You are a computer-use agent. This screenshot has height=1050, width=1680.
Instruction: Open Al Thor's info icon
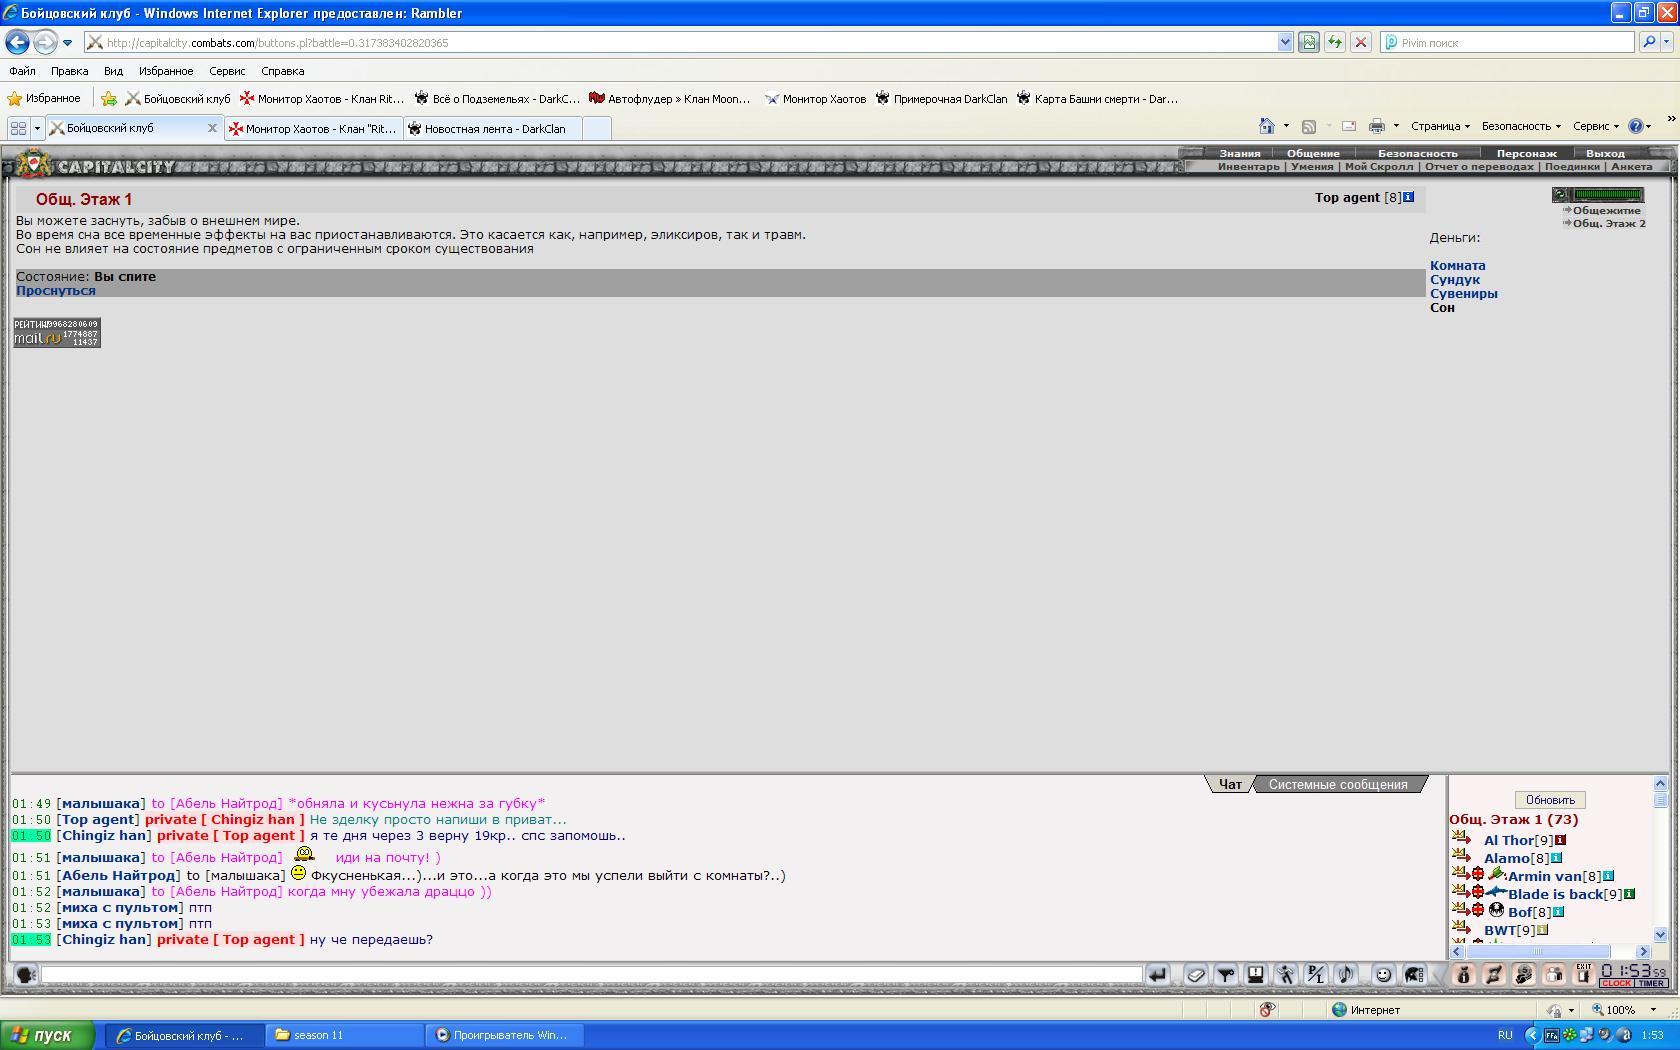[1560, 840]
